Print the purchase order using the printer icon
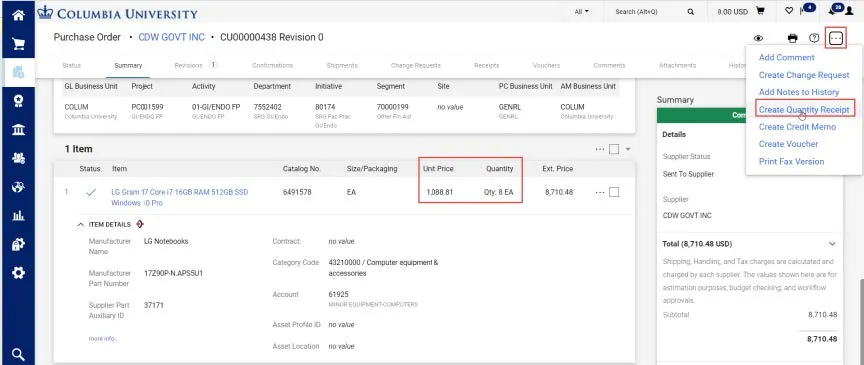 coord(792,38)
